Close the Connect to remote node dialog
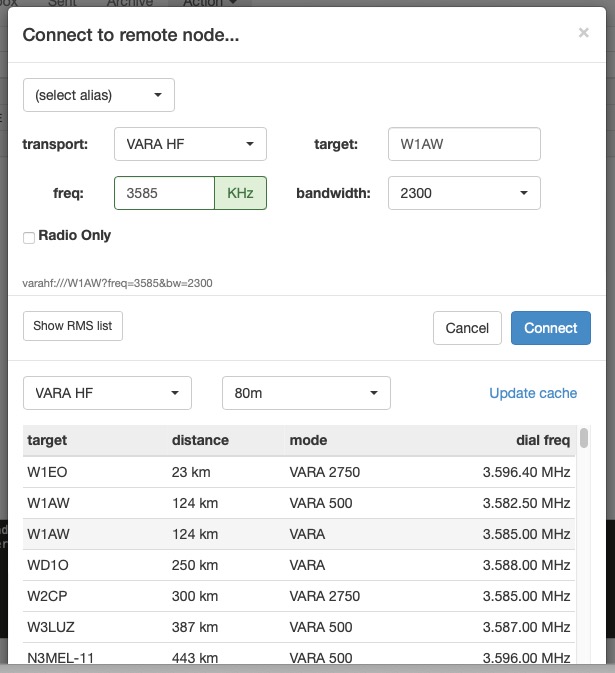 [583, 33]
